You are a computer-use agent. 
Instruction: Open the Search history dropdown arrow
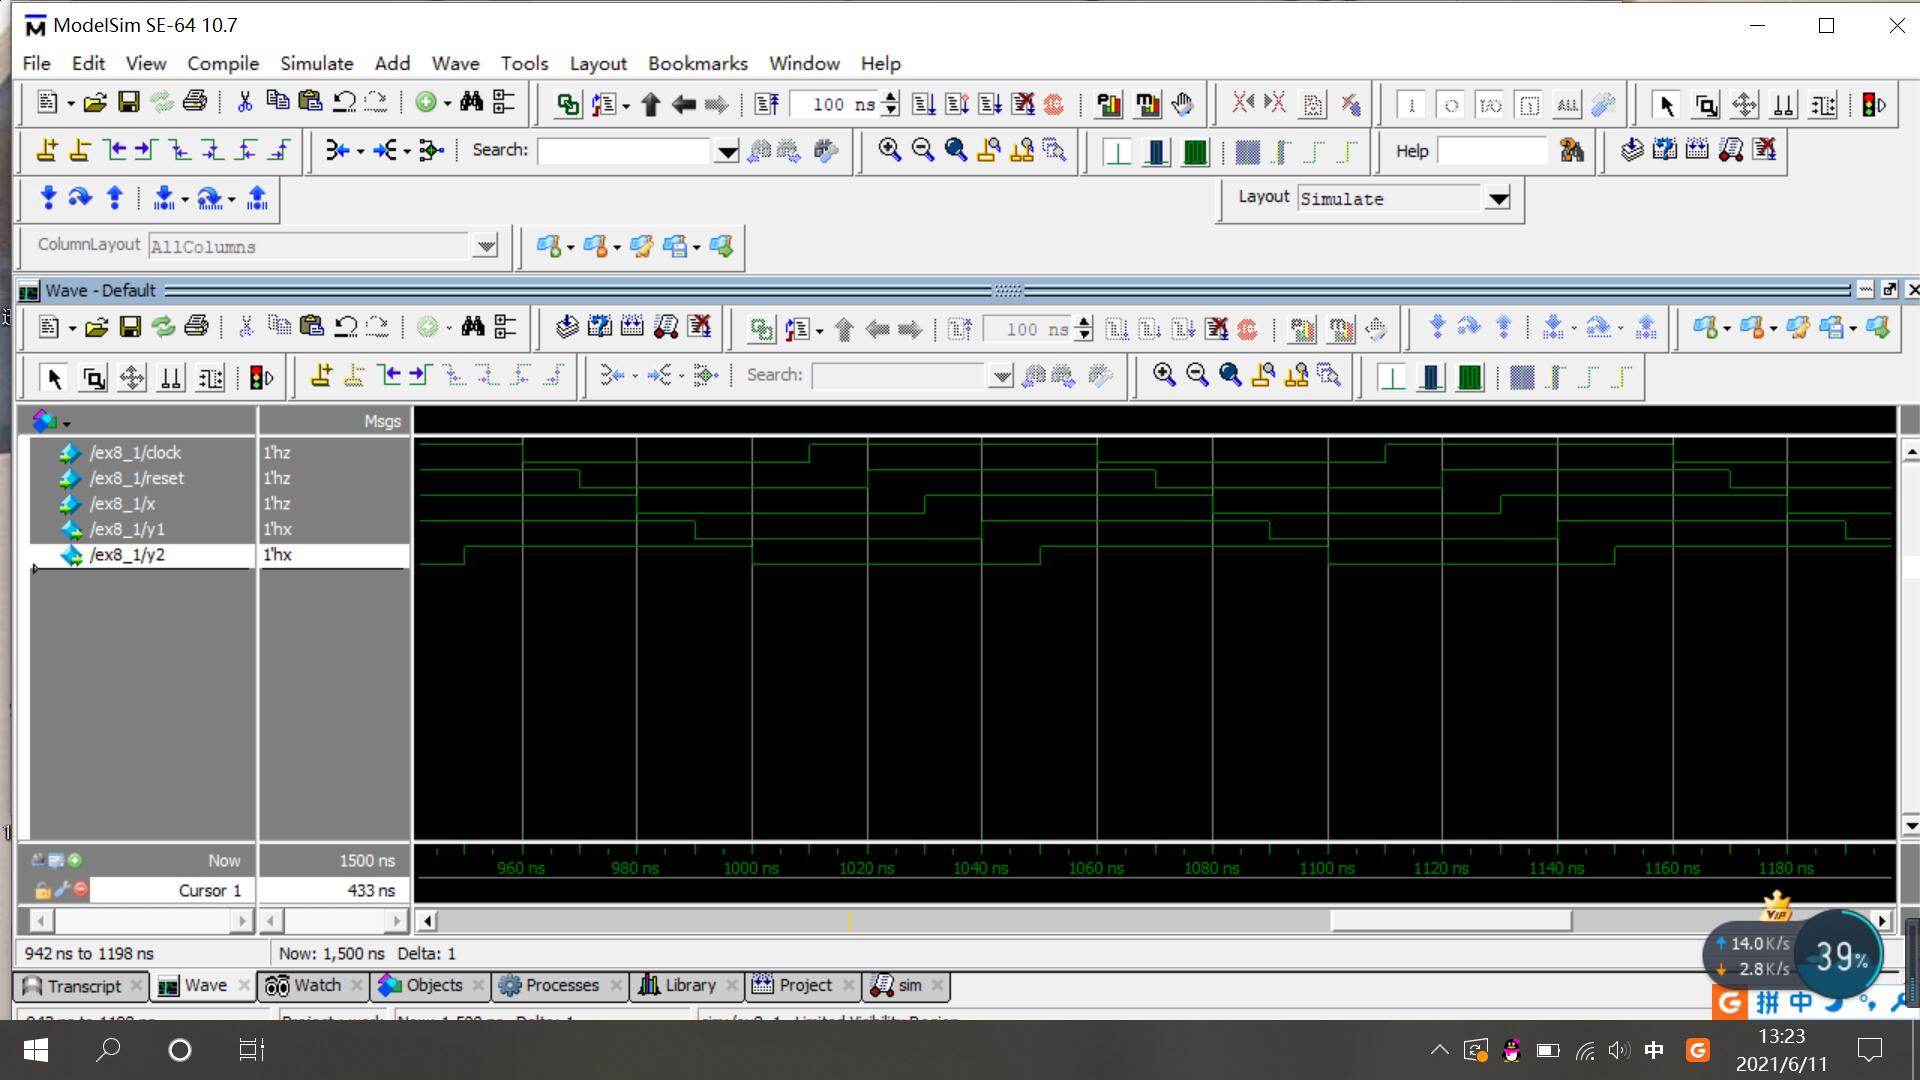[x=727, y=151]
